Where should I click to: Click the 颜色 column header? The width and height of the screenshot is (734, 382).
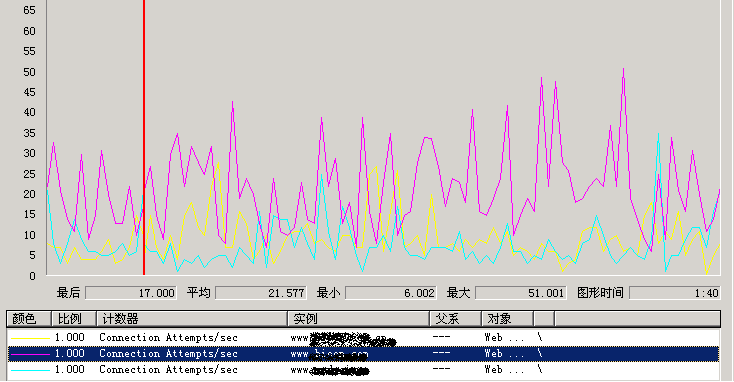click(x=29, y=319)
